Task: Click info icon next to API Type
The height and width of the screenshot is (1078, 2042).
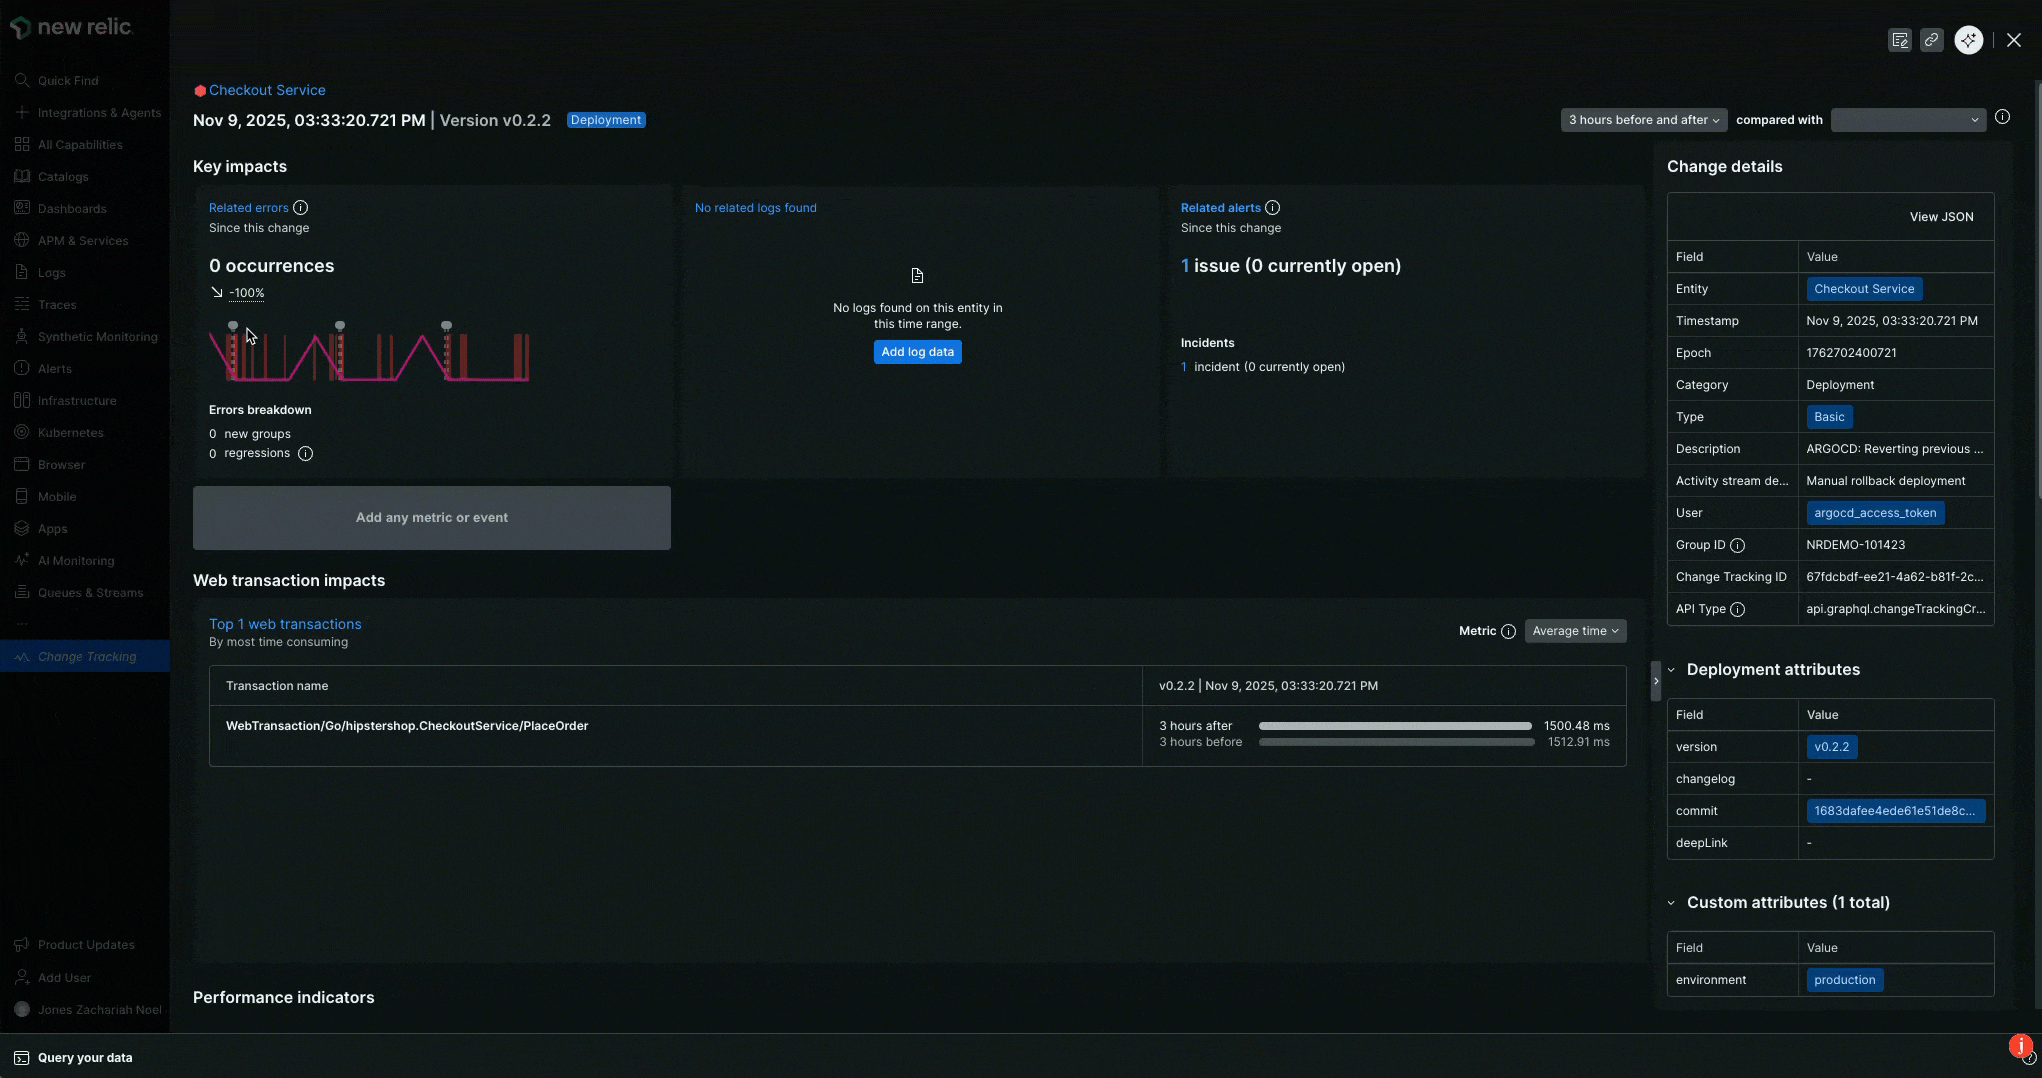Action: (1737, 610)
